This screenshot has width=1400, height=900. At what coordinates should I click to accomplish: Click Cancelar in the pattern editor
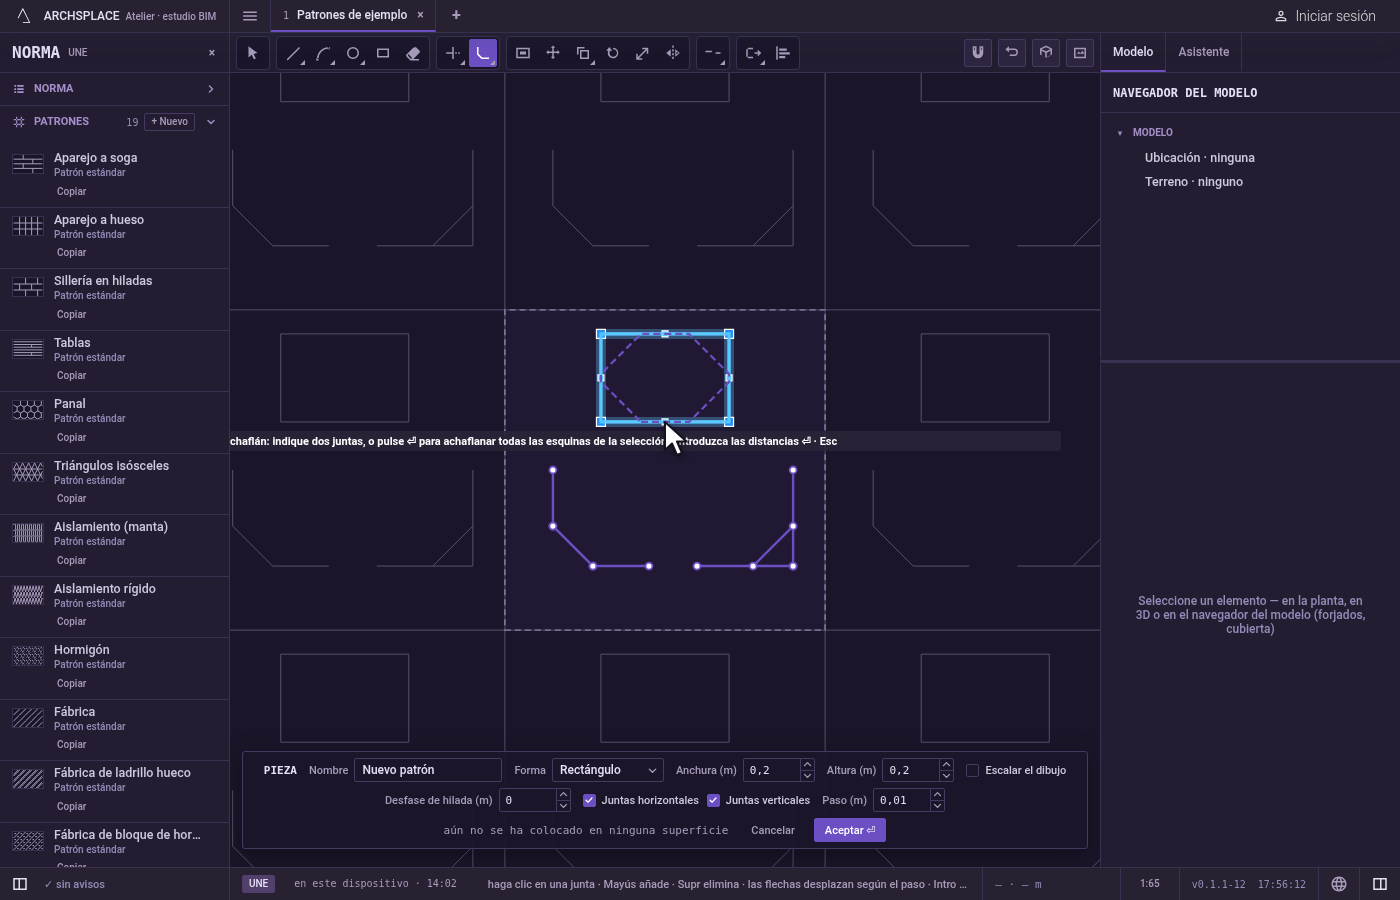[773, 830]
